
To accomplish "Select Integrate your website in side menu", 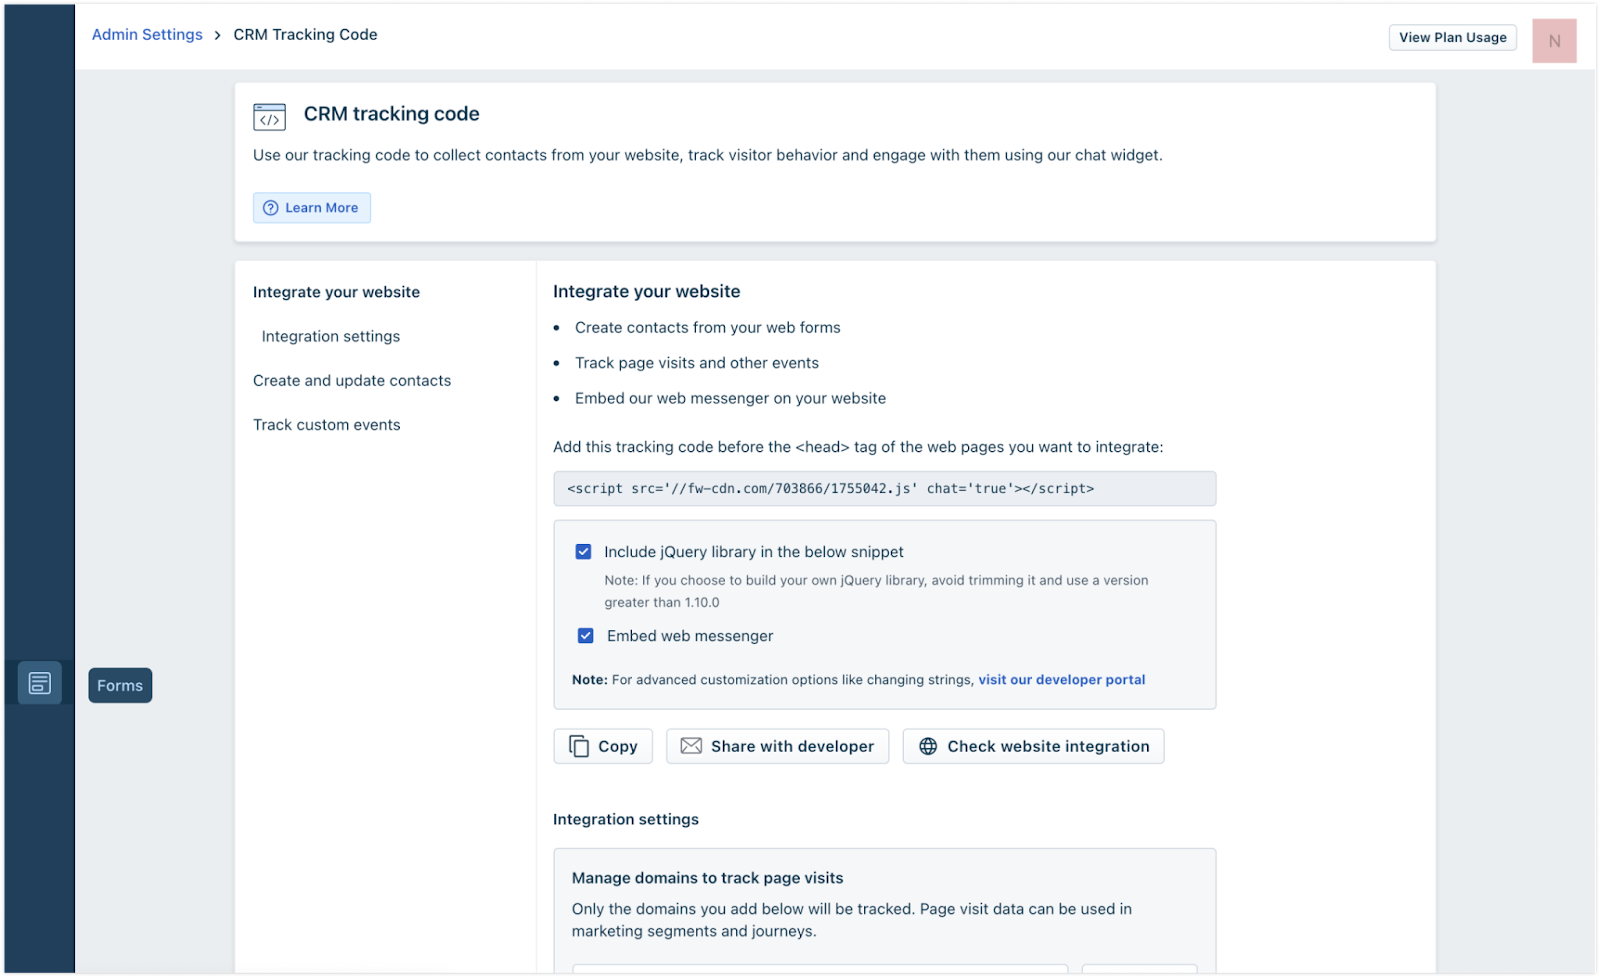I will tap(336, 292).
